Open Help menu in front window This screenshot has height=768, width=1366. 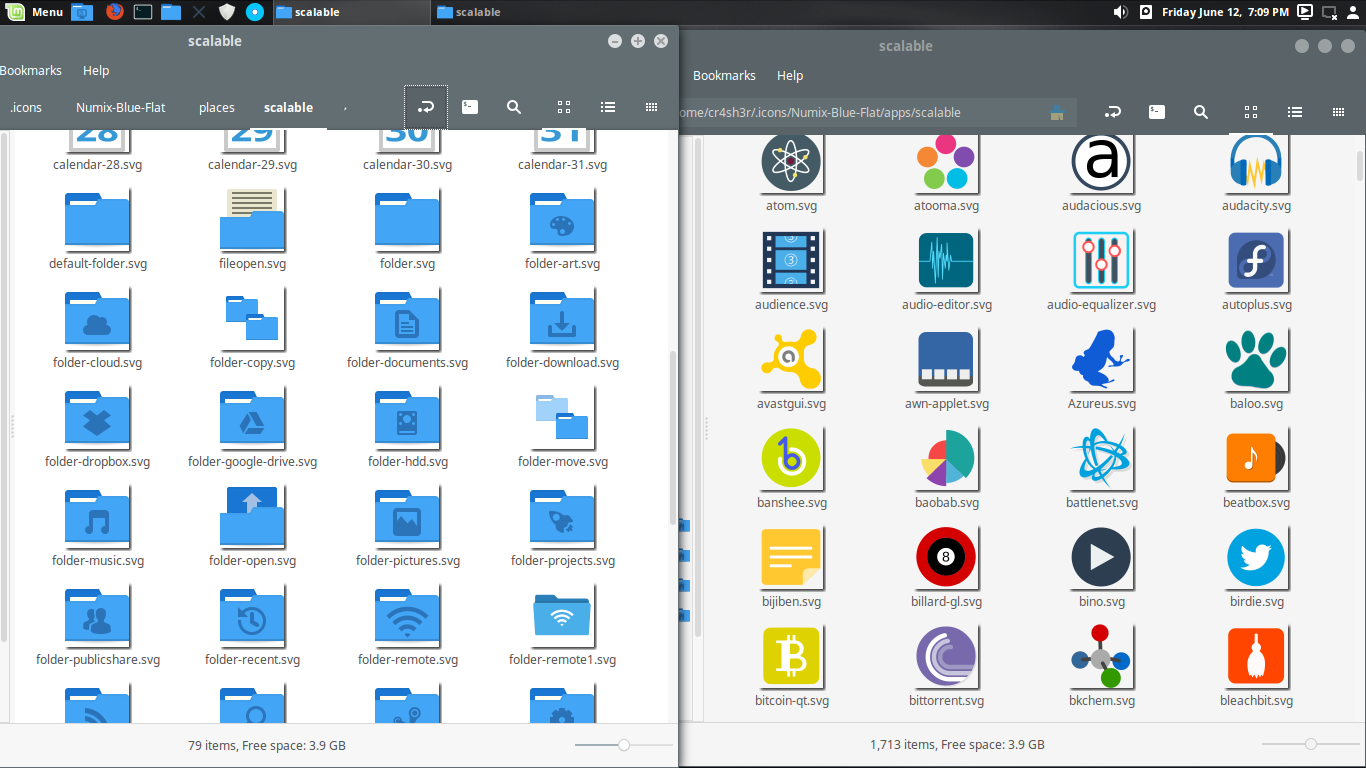[x=96, y=70]
